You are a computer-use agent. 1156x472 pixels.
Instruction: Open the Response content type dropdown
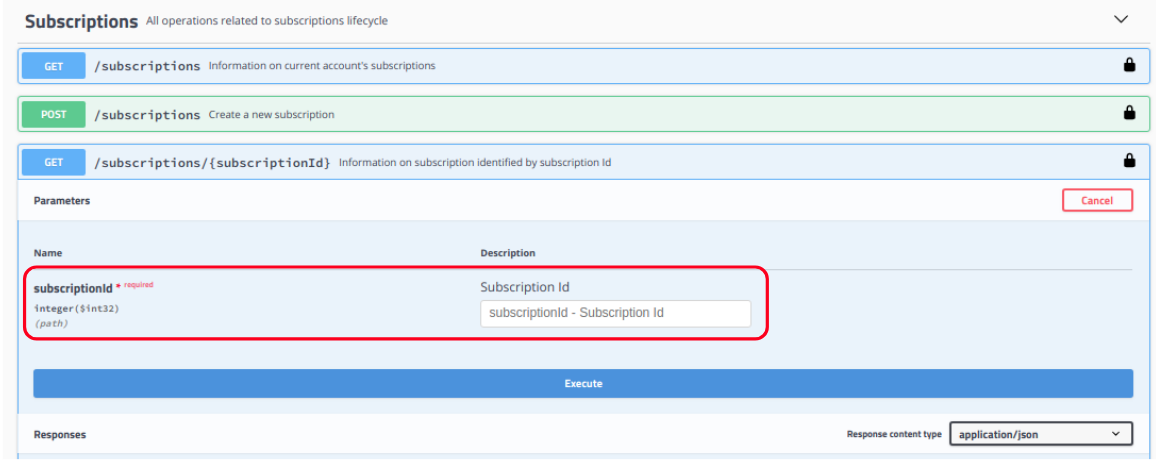pyautogui.click(x=1040, y=434)
